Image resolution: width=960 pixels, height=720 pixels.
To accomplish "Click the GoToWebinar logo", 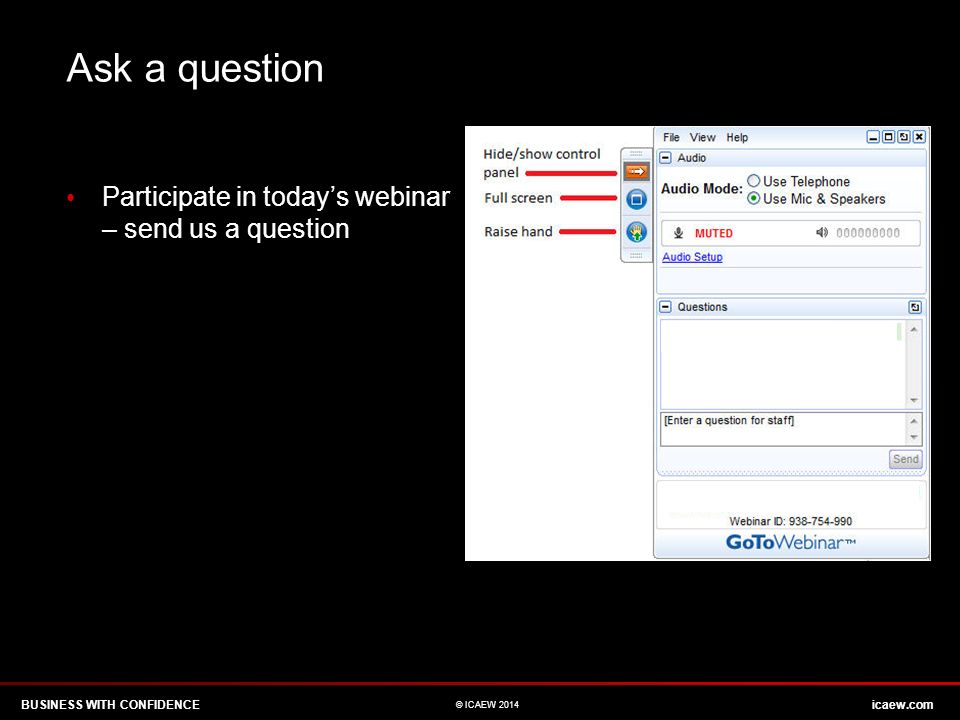I will [x=790, y=542].
